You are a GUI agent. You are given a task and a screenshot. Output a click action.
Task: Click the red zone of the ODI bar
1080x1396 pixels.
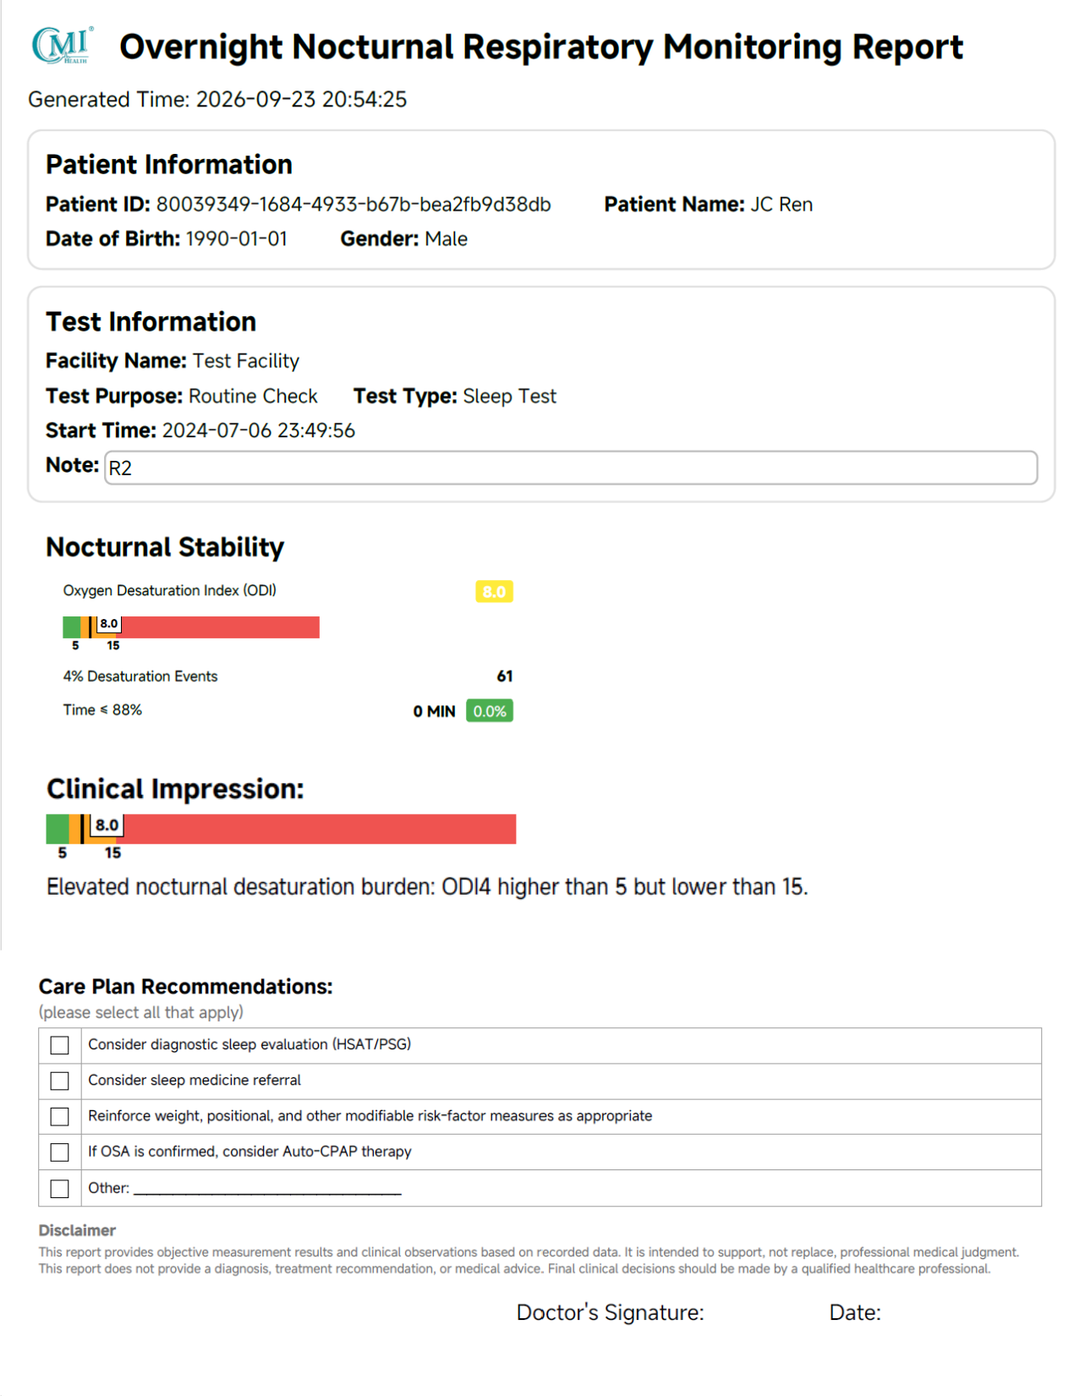220,627
